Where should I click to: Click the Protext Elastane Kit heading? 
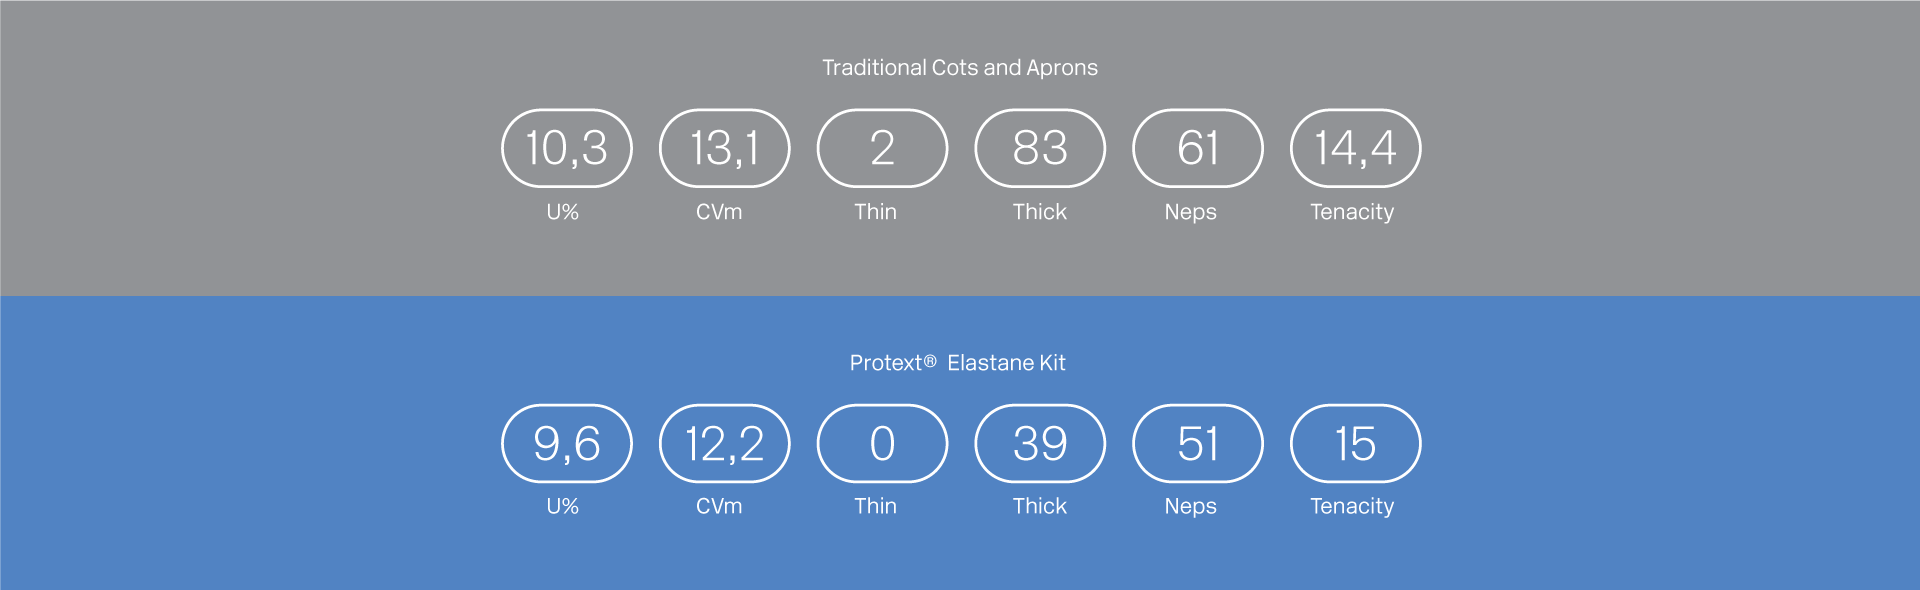[958, 363]
